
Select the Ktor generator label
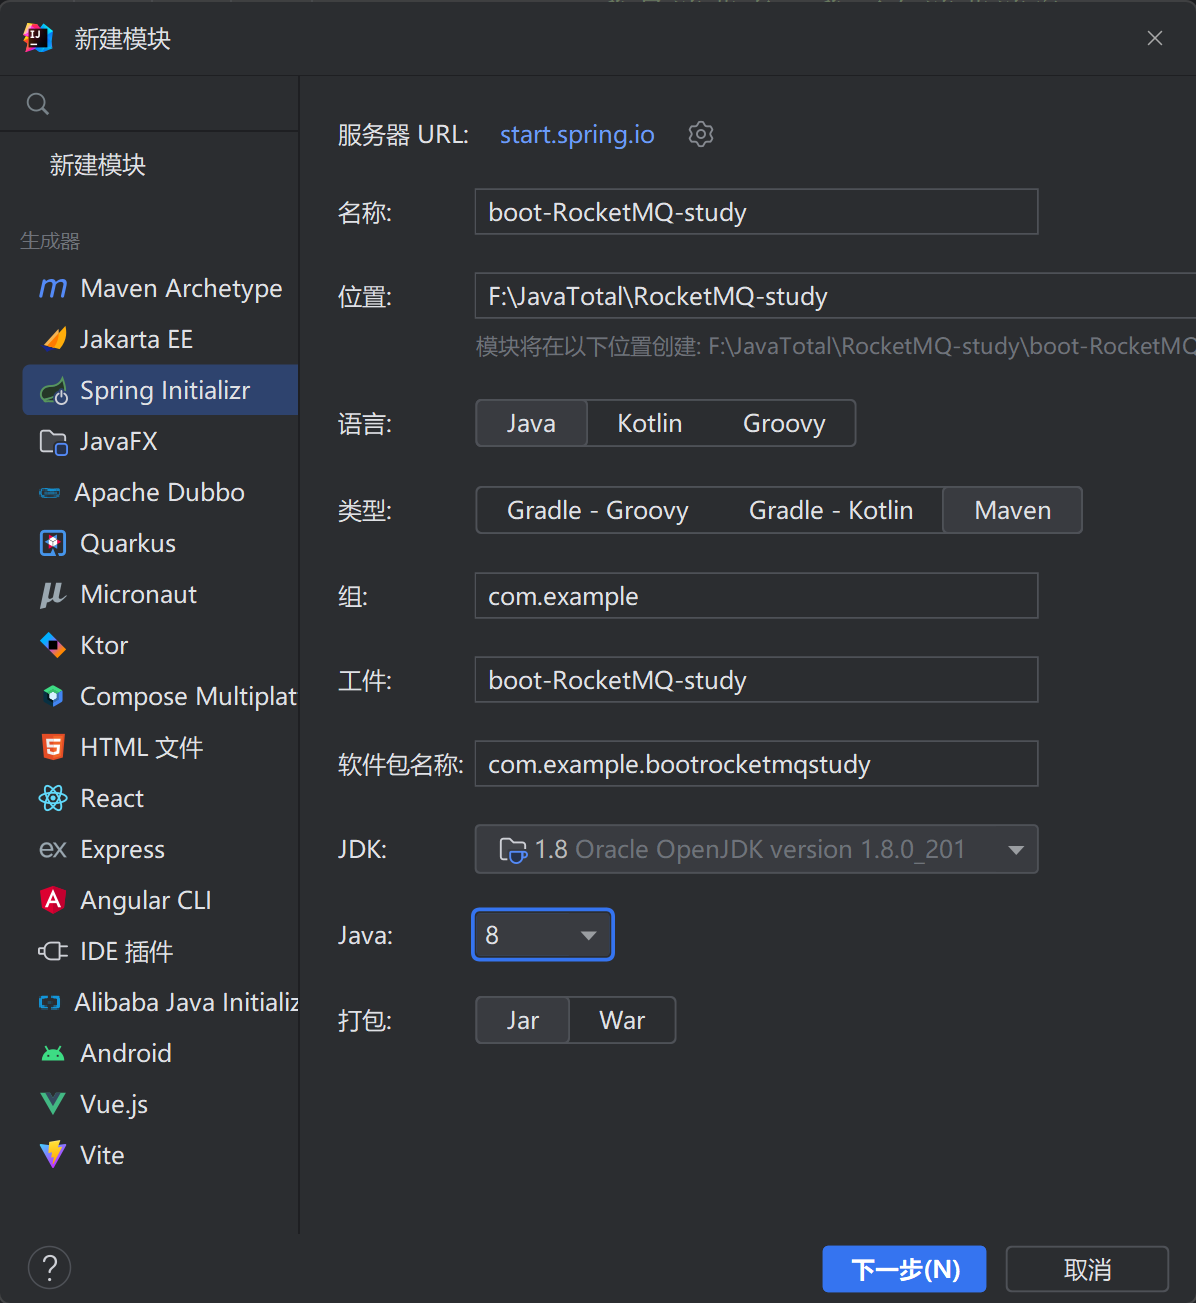pyautogui.click(x=104, y=645)
